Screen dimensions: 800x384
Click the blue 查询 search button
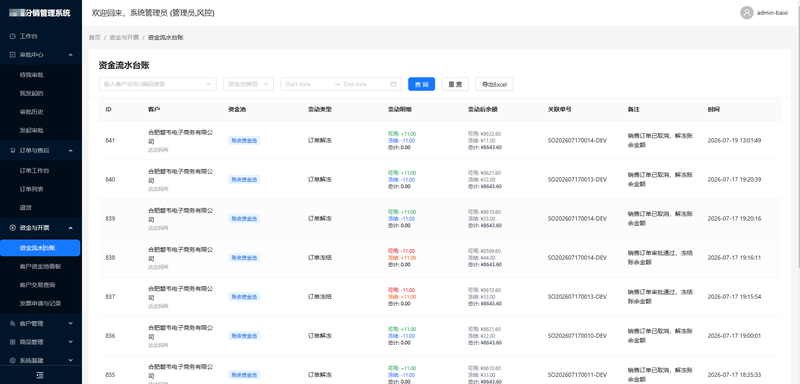click(x=421, y=84)
